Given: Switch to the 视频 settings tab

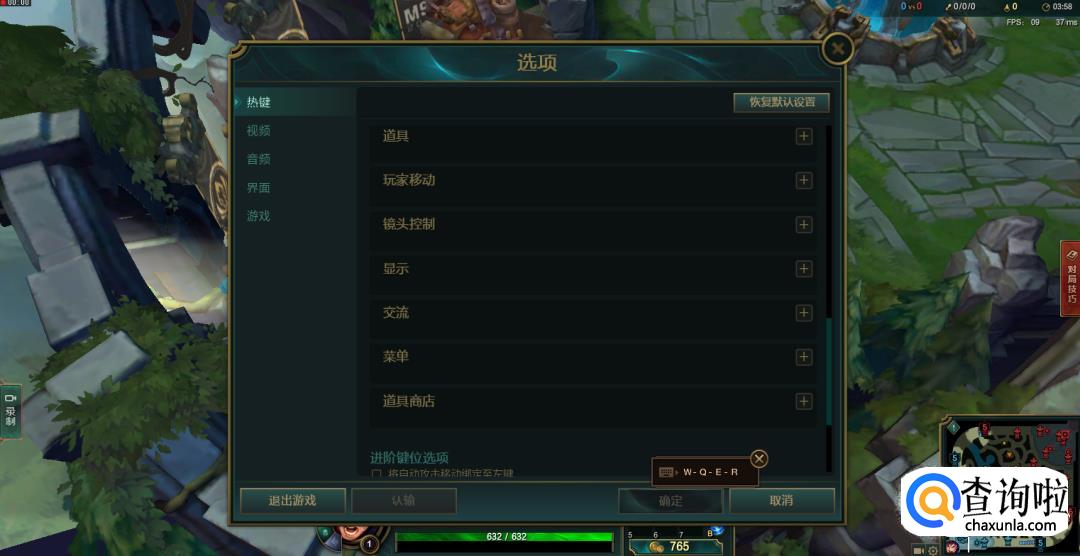Looking at the screenshot, I should [259, 131].
